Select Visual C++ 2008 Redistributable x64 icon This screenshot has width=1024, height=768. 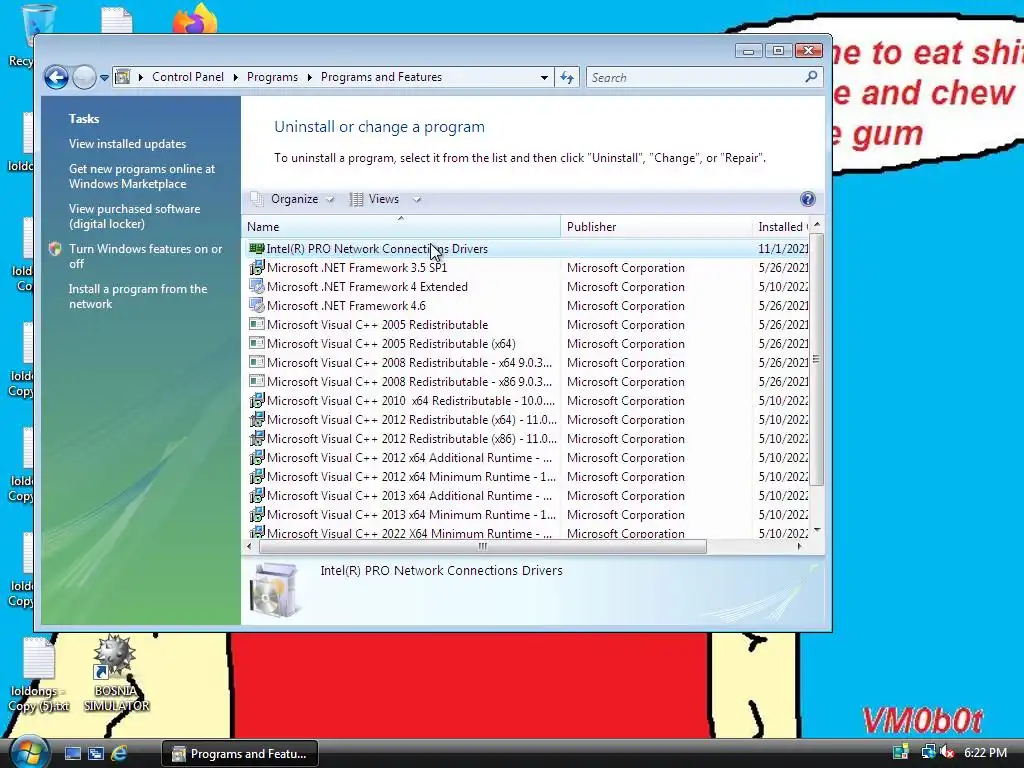click(257, 362)
